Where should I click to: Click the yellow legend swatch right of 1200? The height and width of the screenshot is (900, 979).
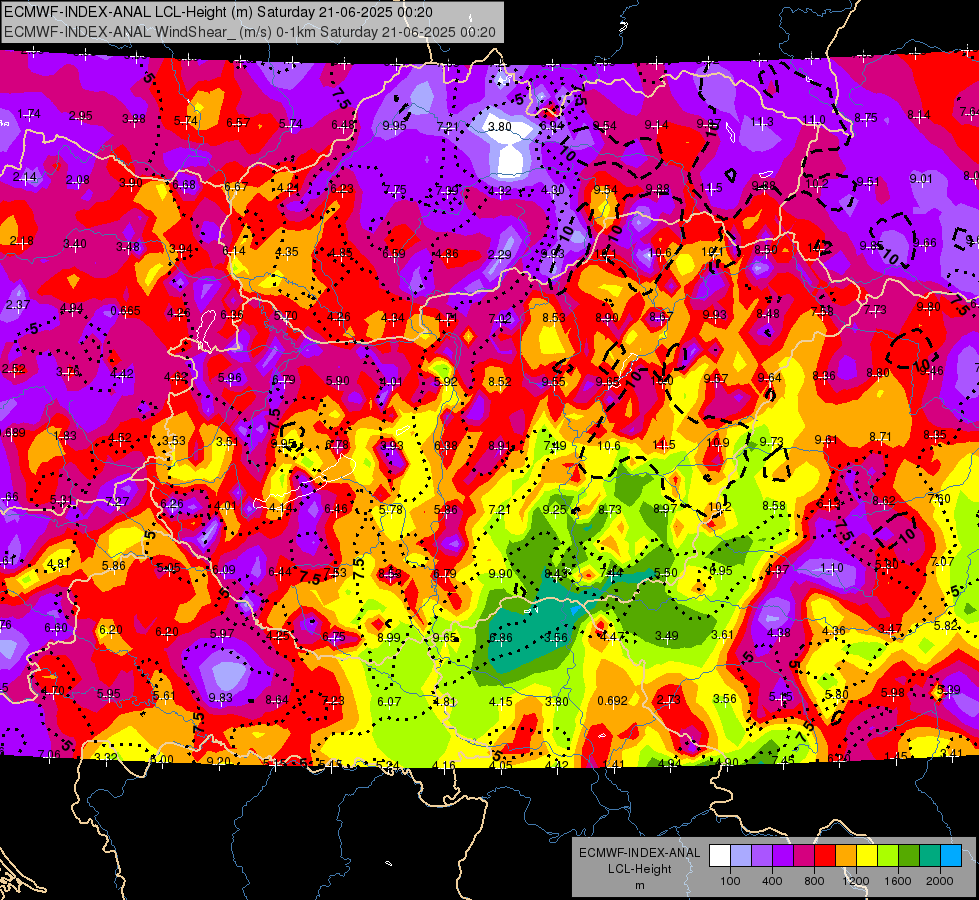click(x=867, y=856)
